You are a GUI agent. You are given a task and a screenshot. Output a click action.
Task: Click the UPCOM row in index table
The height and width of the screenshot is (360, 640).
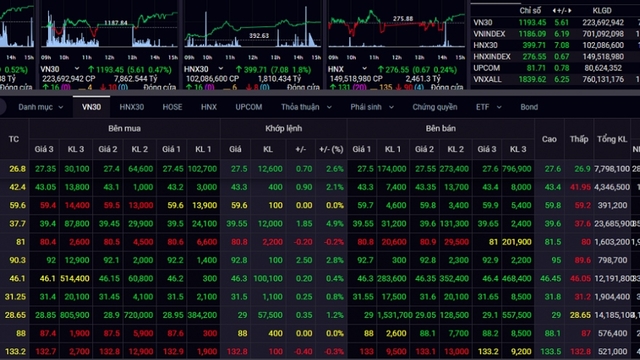(555, 68)
